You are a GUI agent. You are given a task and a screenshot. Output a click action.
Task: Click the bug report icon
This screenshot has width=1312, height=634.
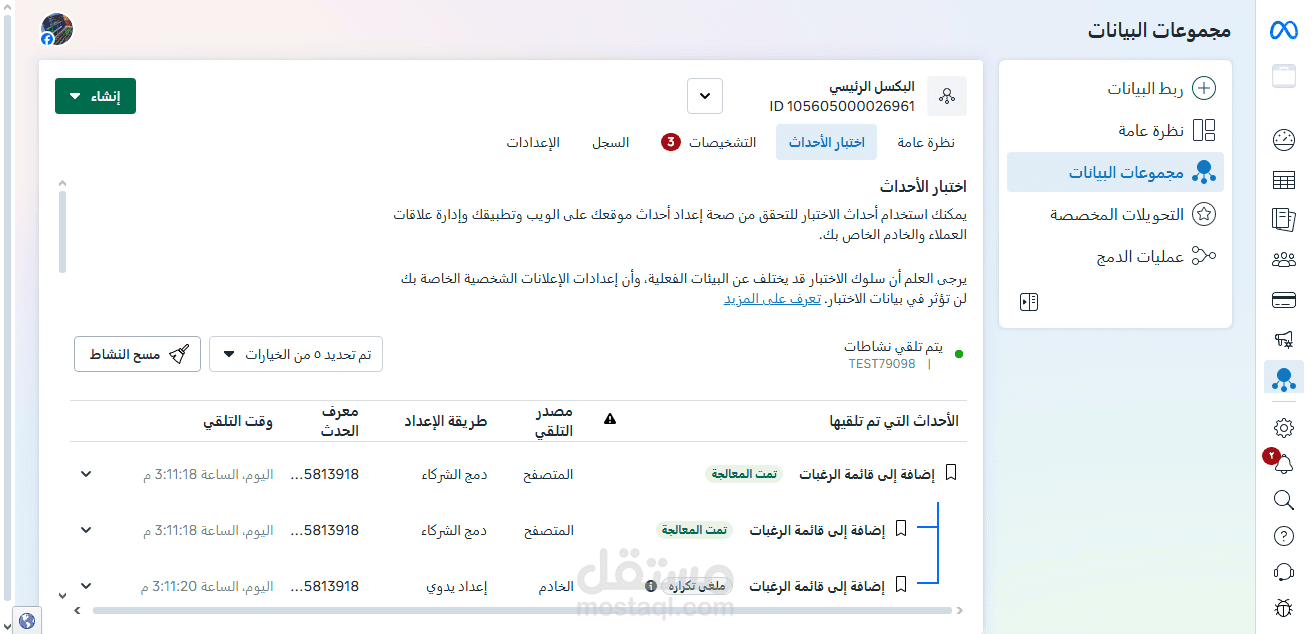click(x=1284, y=607)
